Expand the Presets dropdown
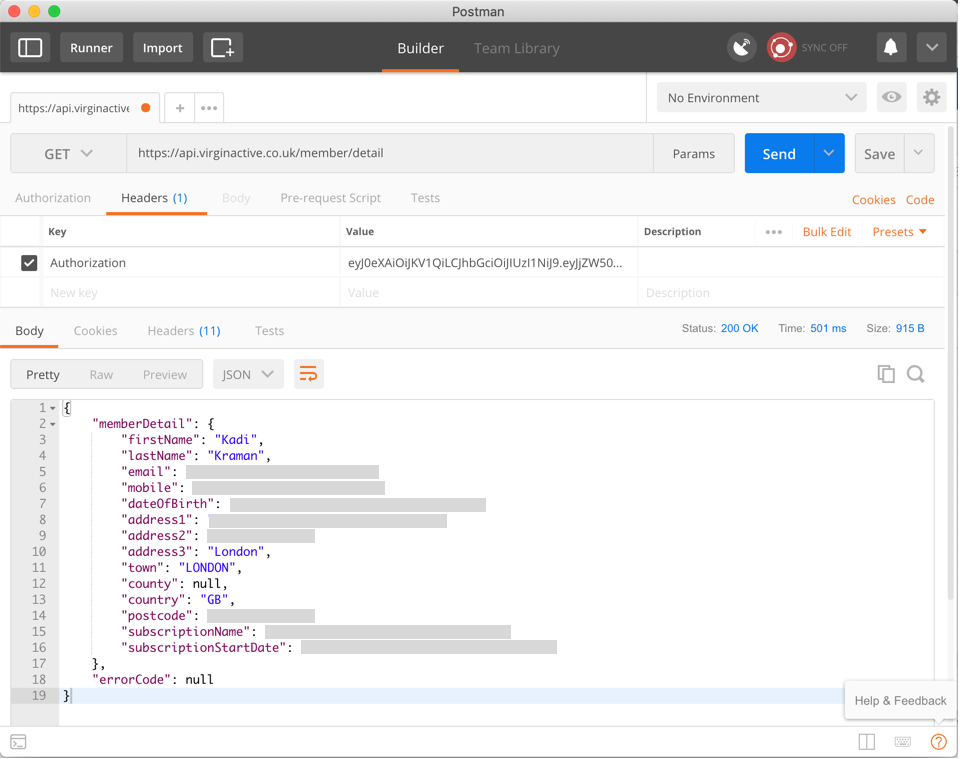The width and height of the screenshot is (960, 759). (x=899, y=232)
